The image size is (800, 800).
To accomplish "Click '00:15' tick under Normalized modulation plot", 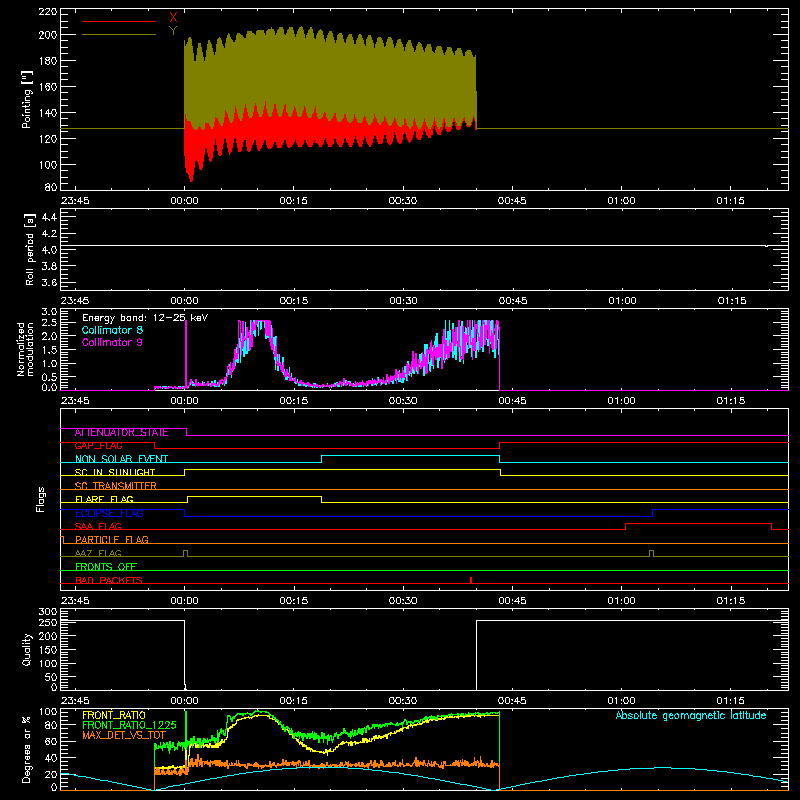I will (x=294, y=401).
